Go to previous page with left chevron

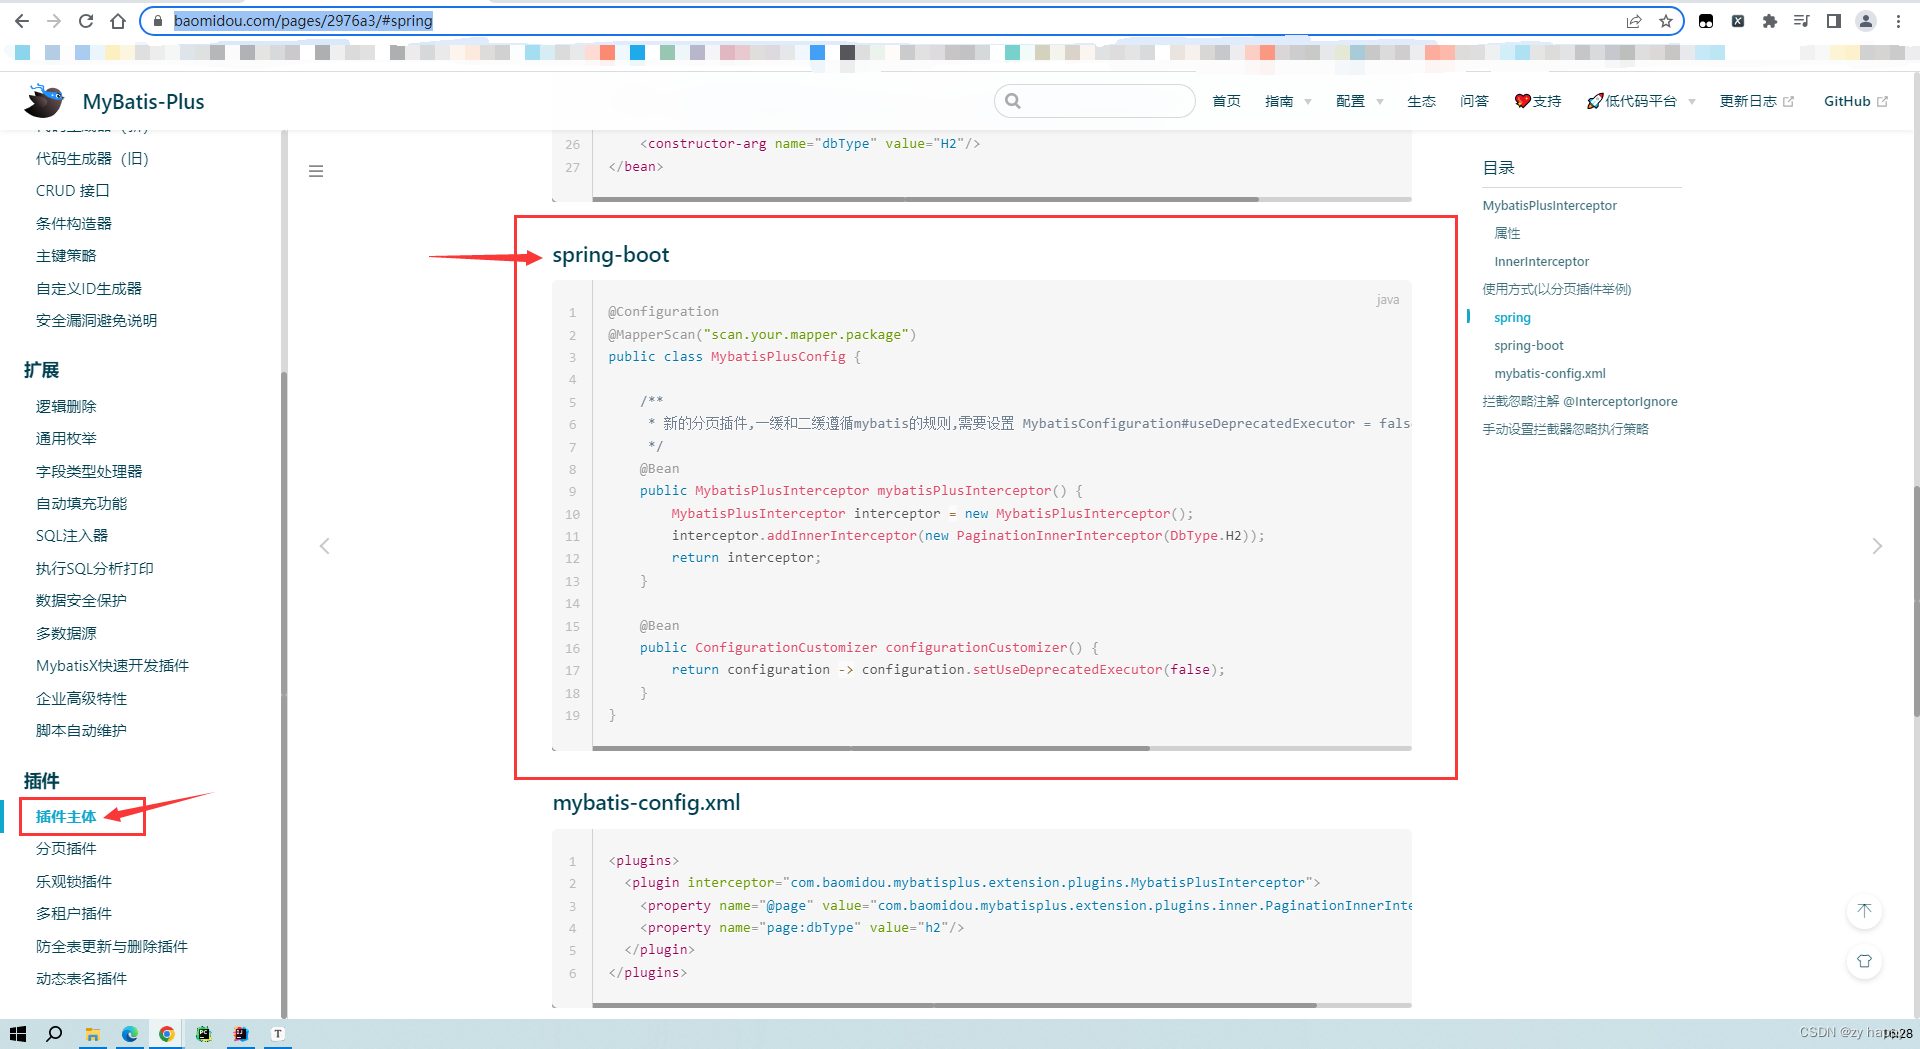[x=325, y=546]
